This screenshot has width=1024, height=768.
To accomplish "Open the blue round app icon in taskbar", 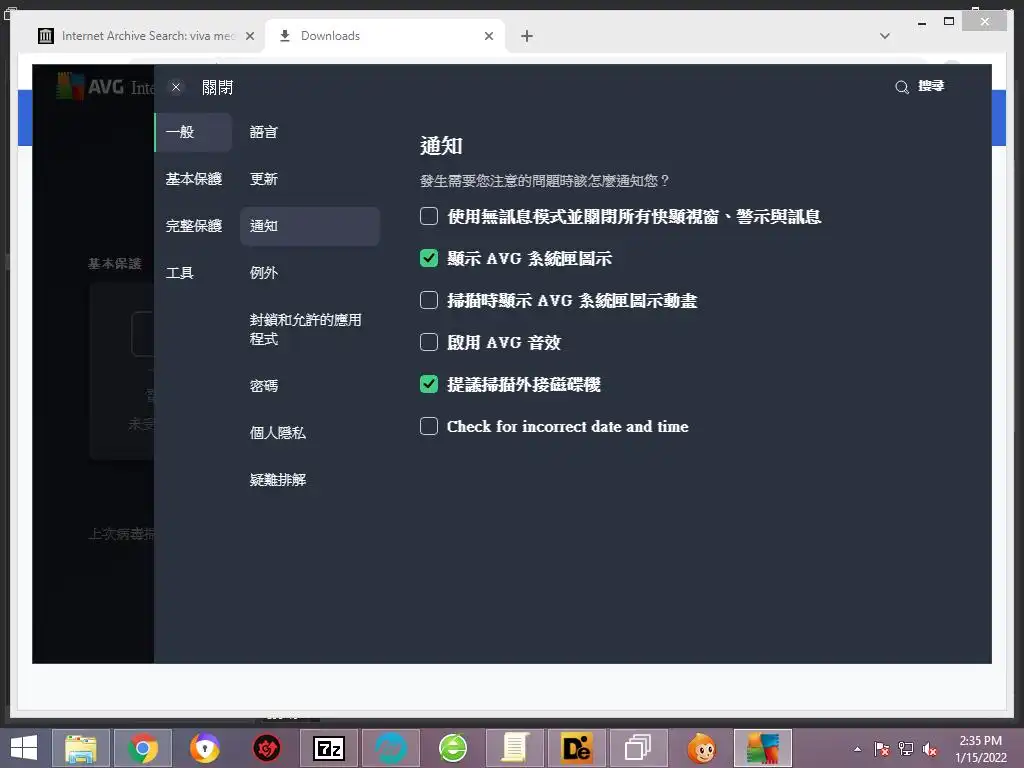I will (391, 748).
